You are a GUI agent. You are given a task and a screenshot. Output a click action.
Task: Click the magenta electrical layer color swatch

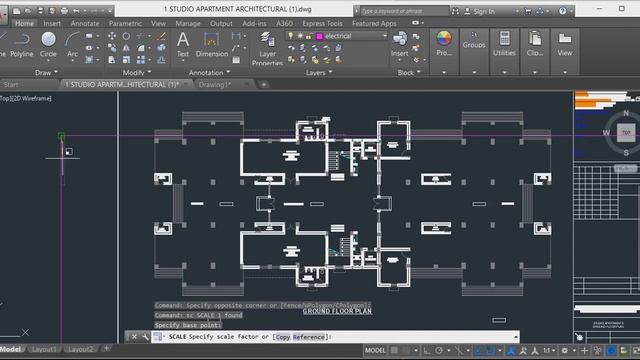point(319,36)
